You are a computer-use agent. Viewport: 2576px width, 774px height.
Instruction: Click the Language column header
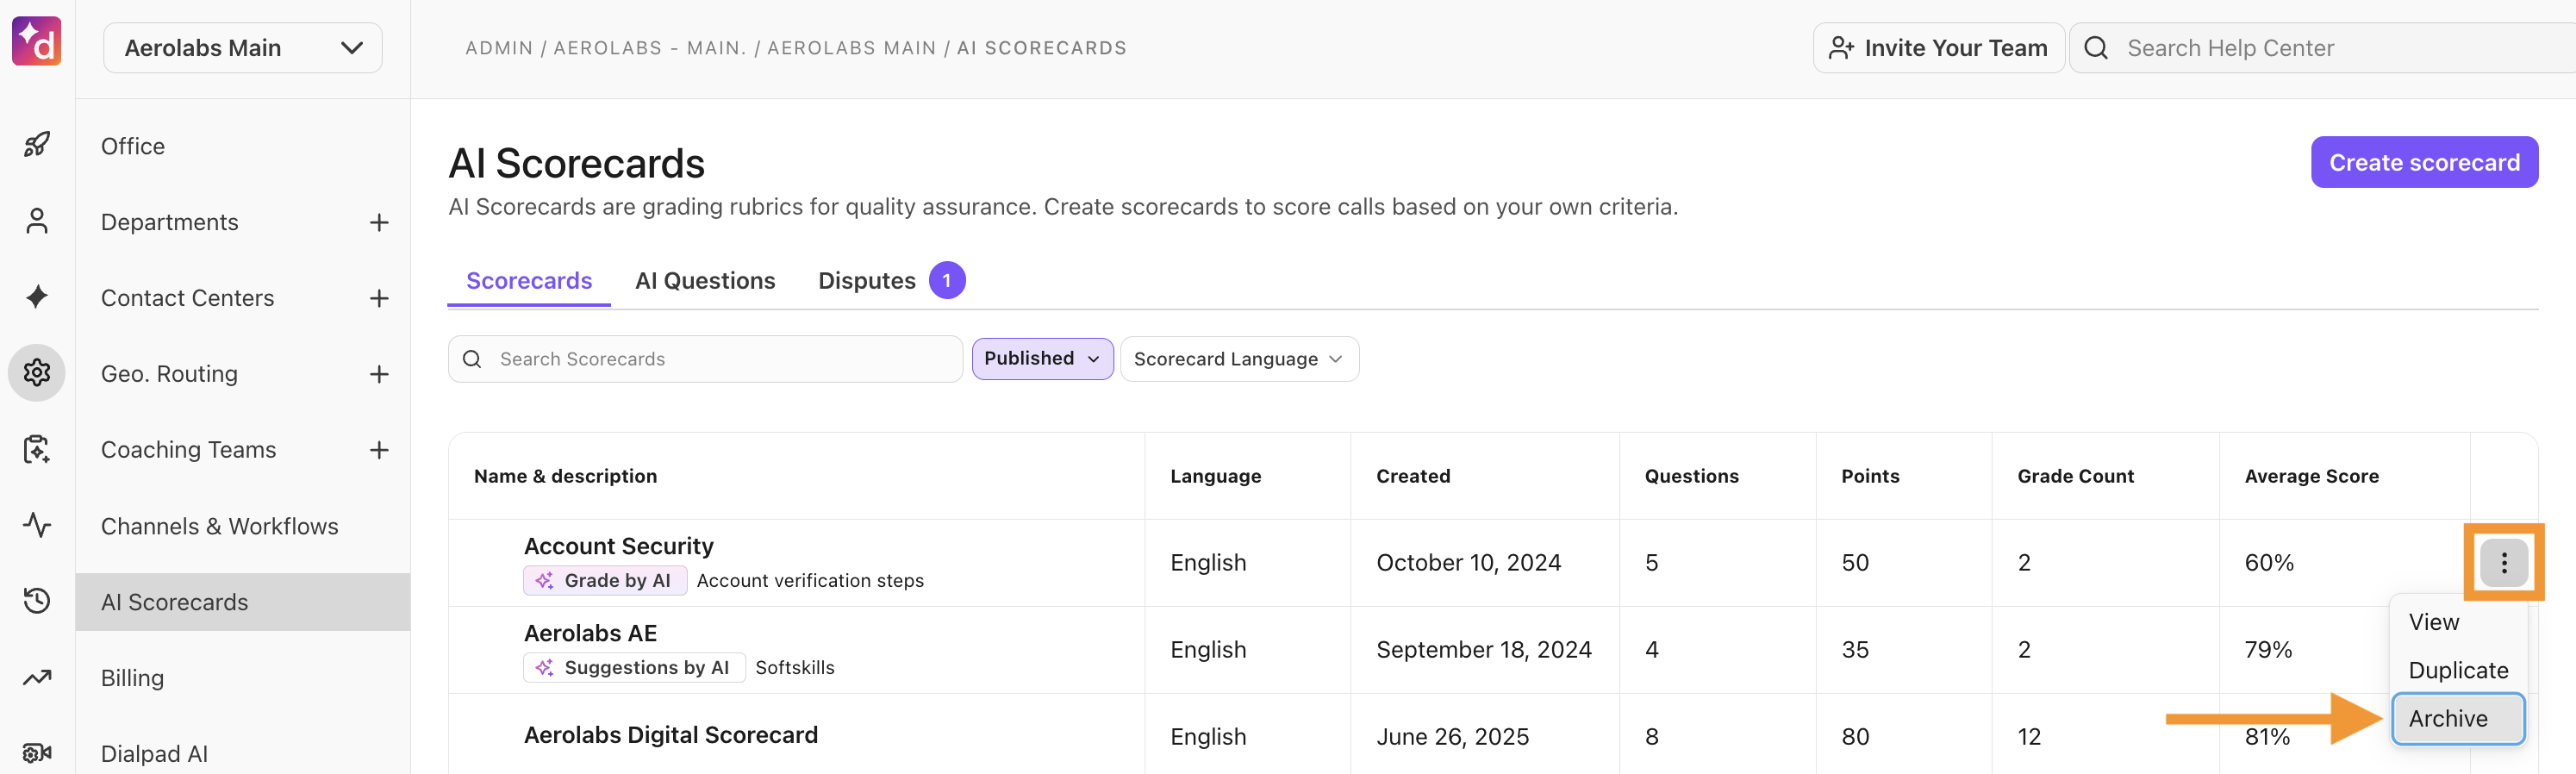pyautogui.click(x=1216, y=476)
